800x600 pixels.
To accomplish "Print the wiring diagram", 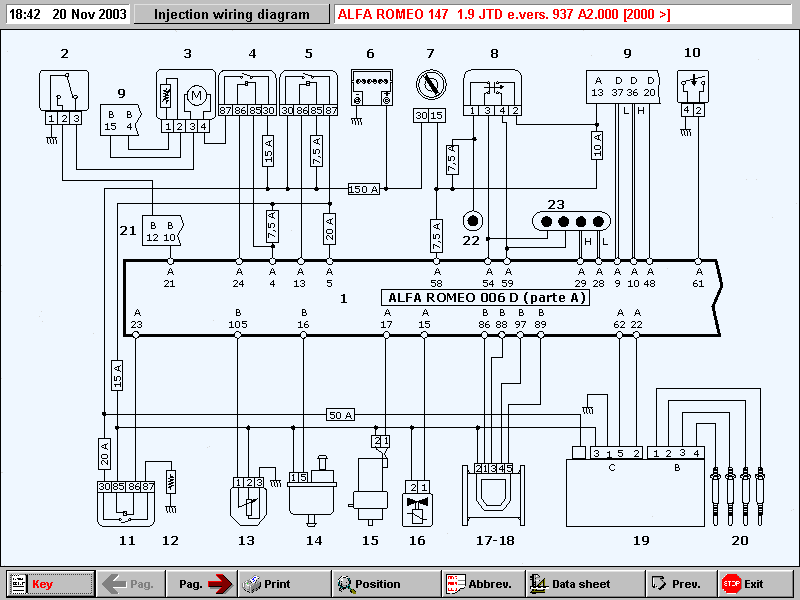I will click(284, 584).
